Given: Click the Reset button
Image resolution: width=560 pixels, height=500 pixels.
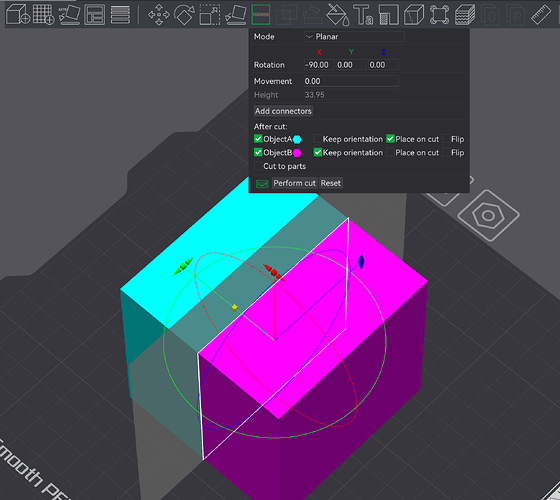Looking at the screenshot, I should pos(331,183).
